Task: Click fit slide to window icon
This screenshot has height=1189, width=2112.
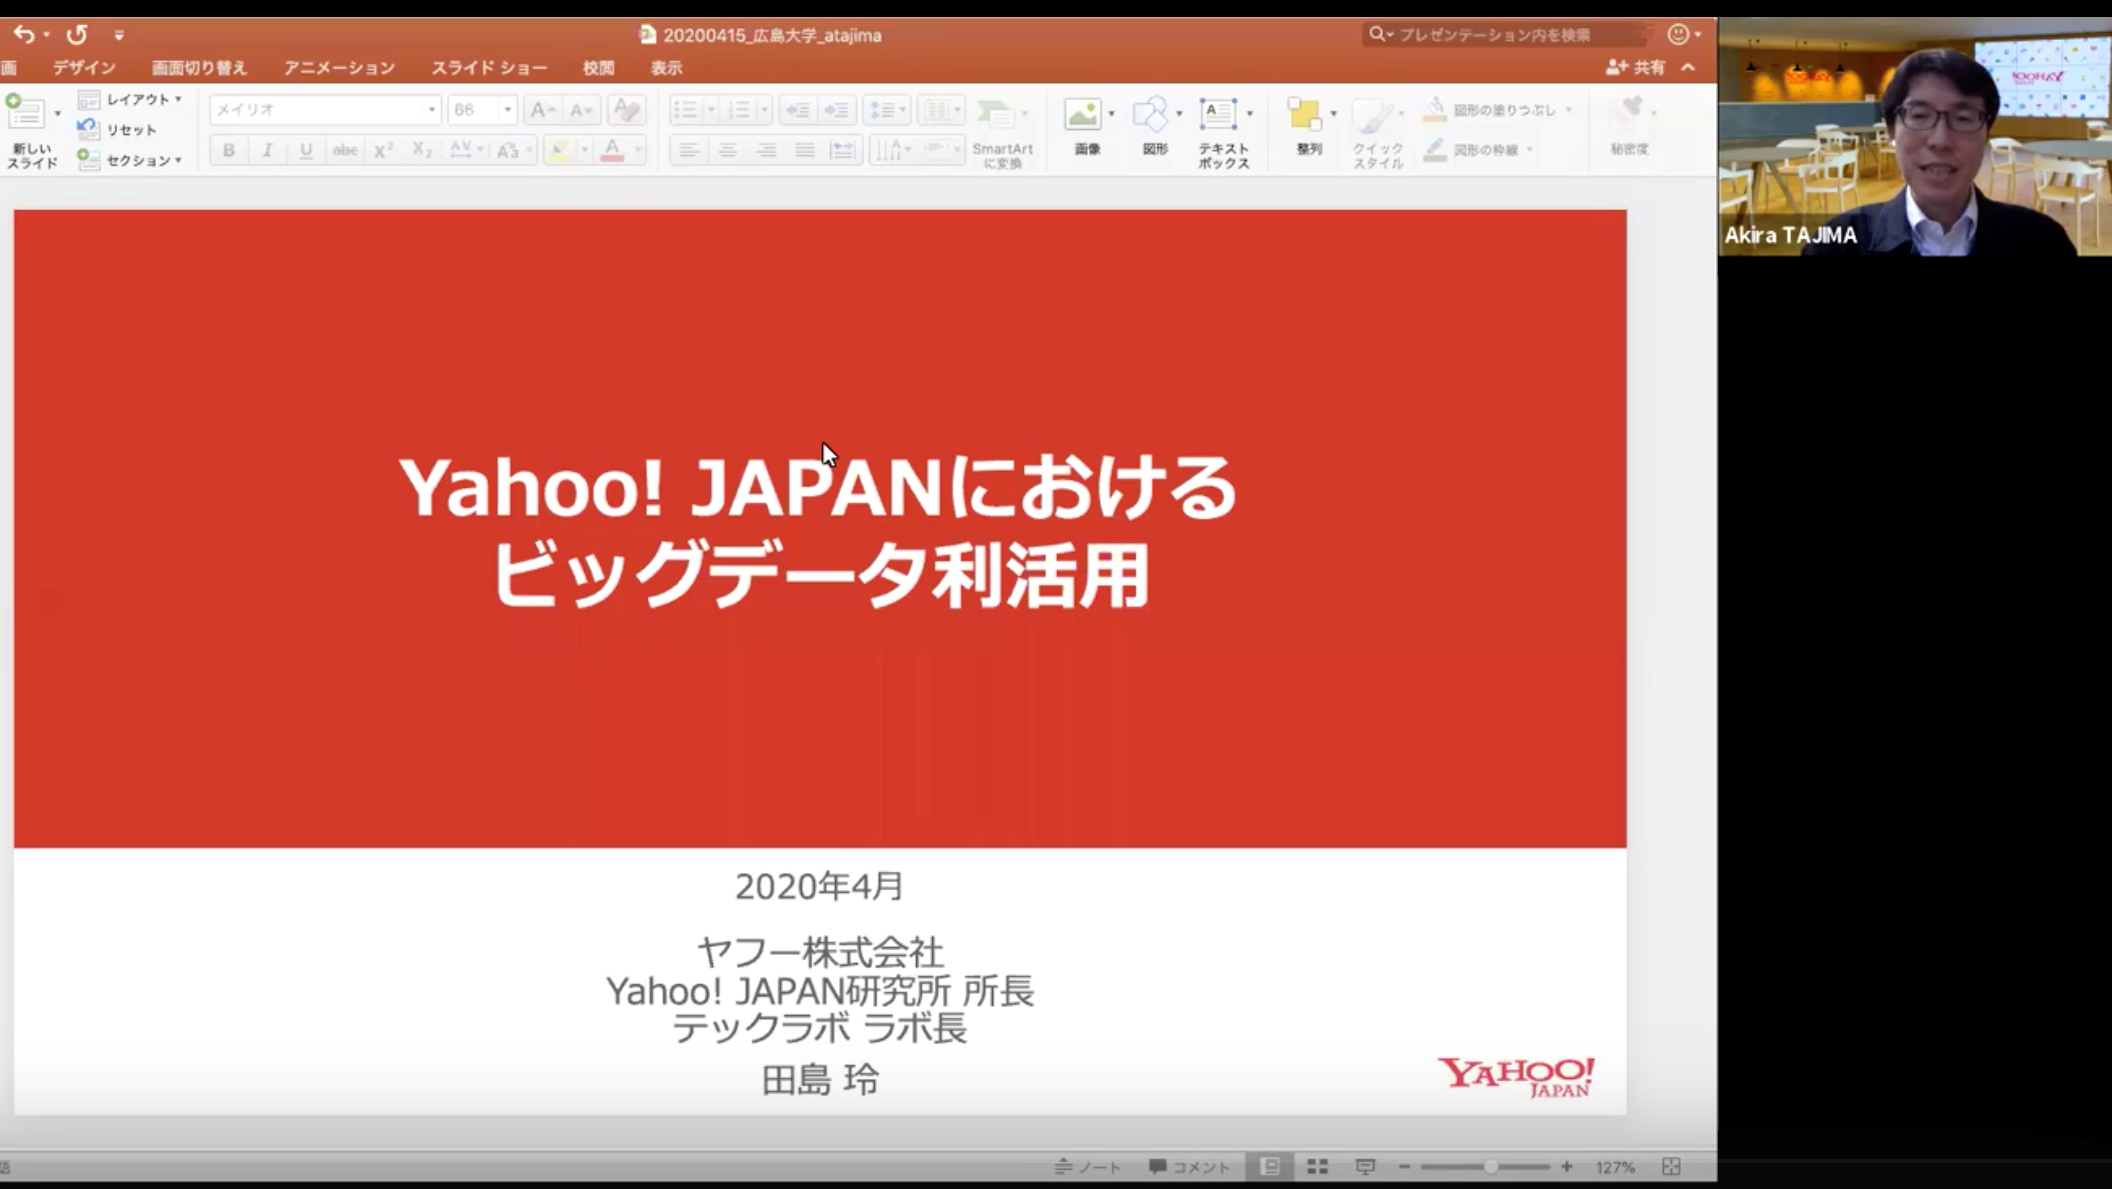Action: (x=1671, y=1166)
